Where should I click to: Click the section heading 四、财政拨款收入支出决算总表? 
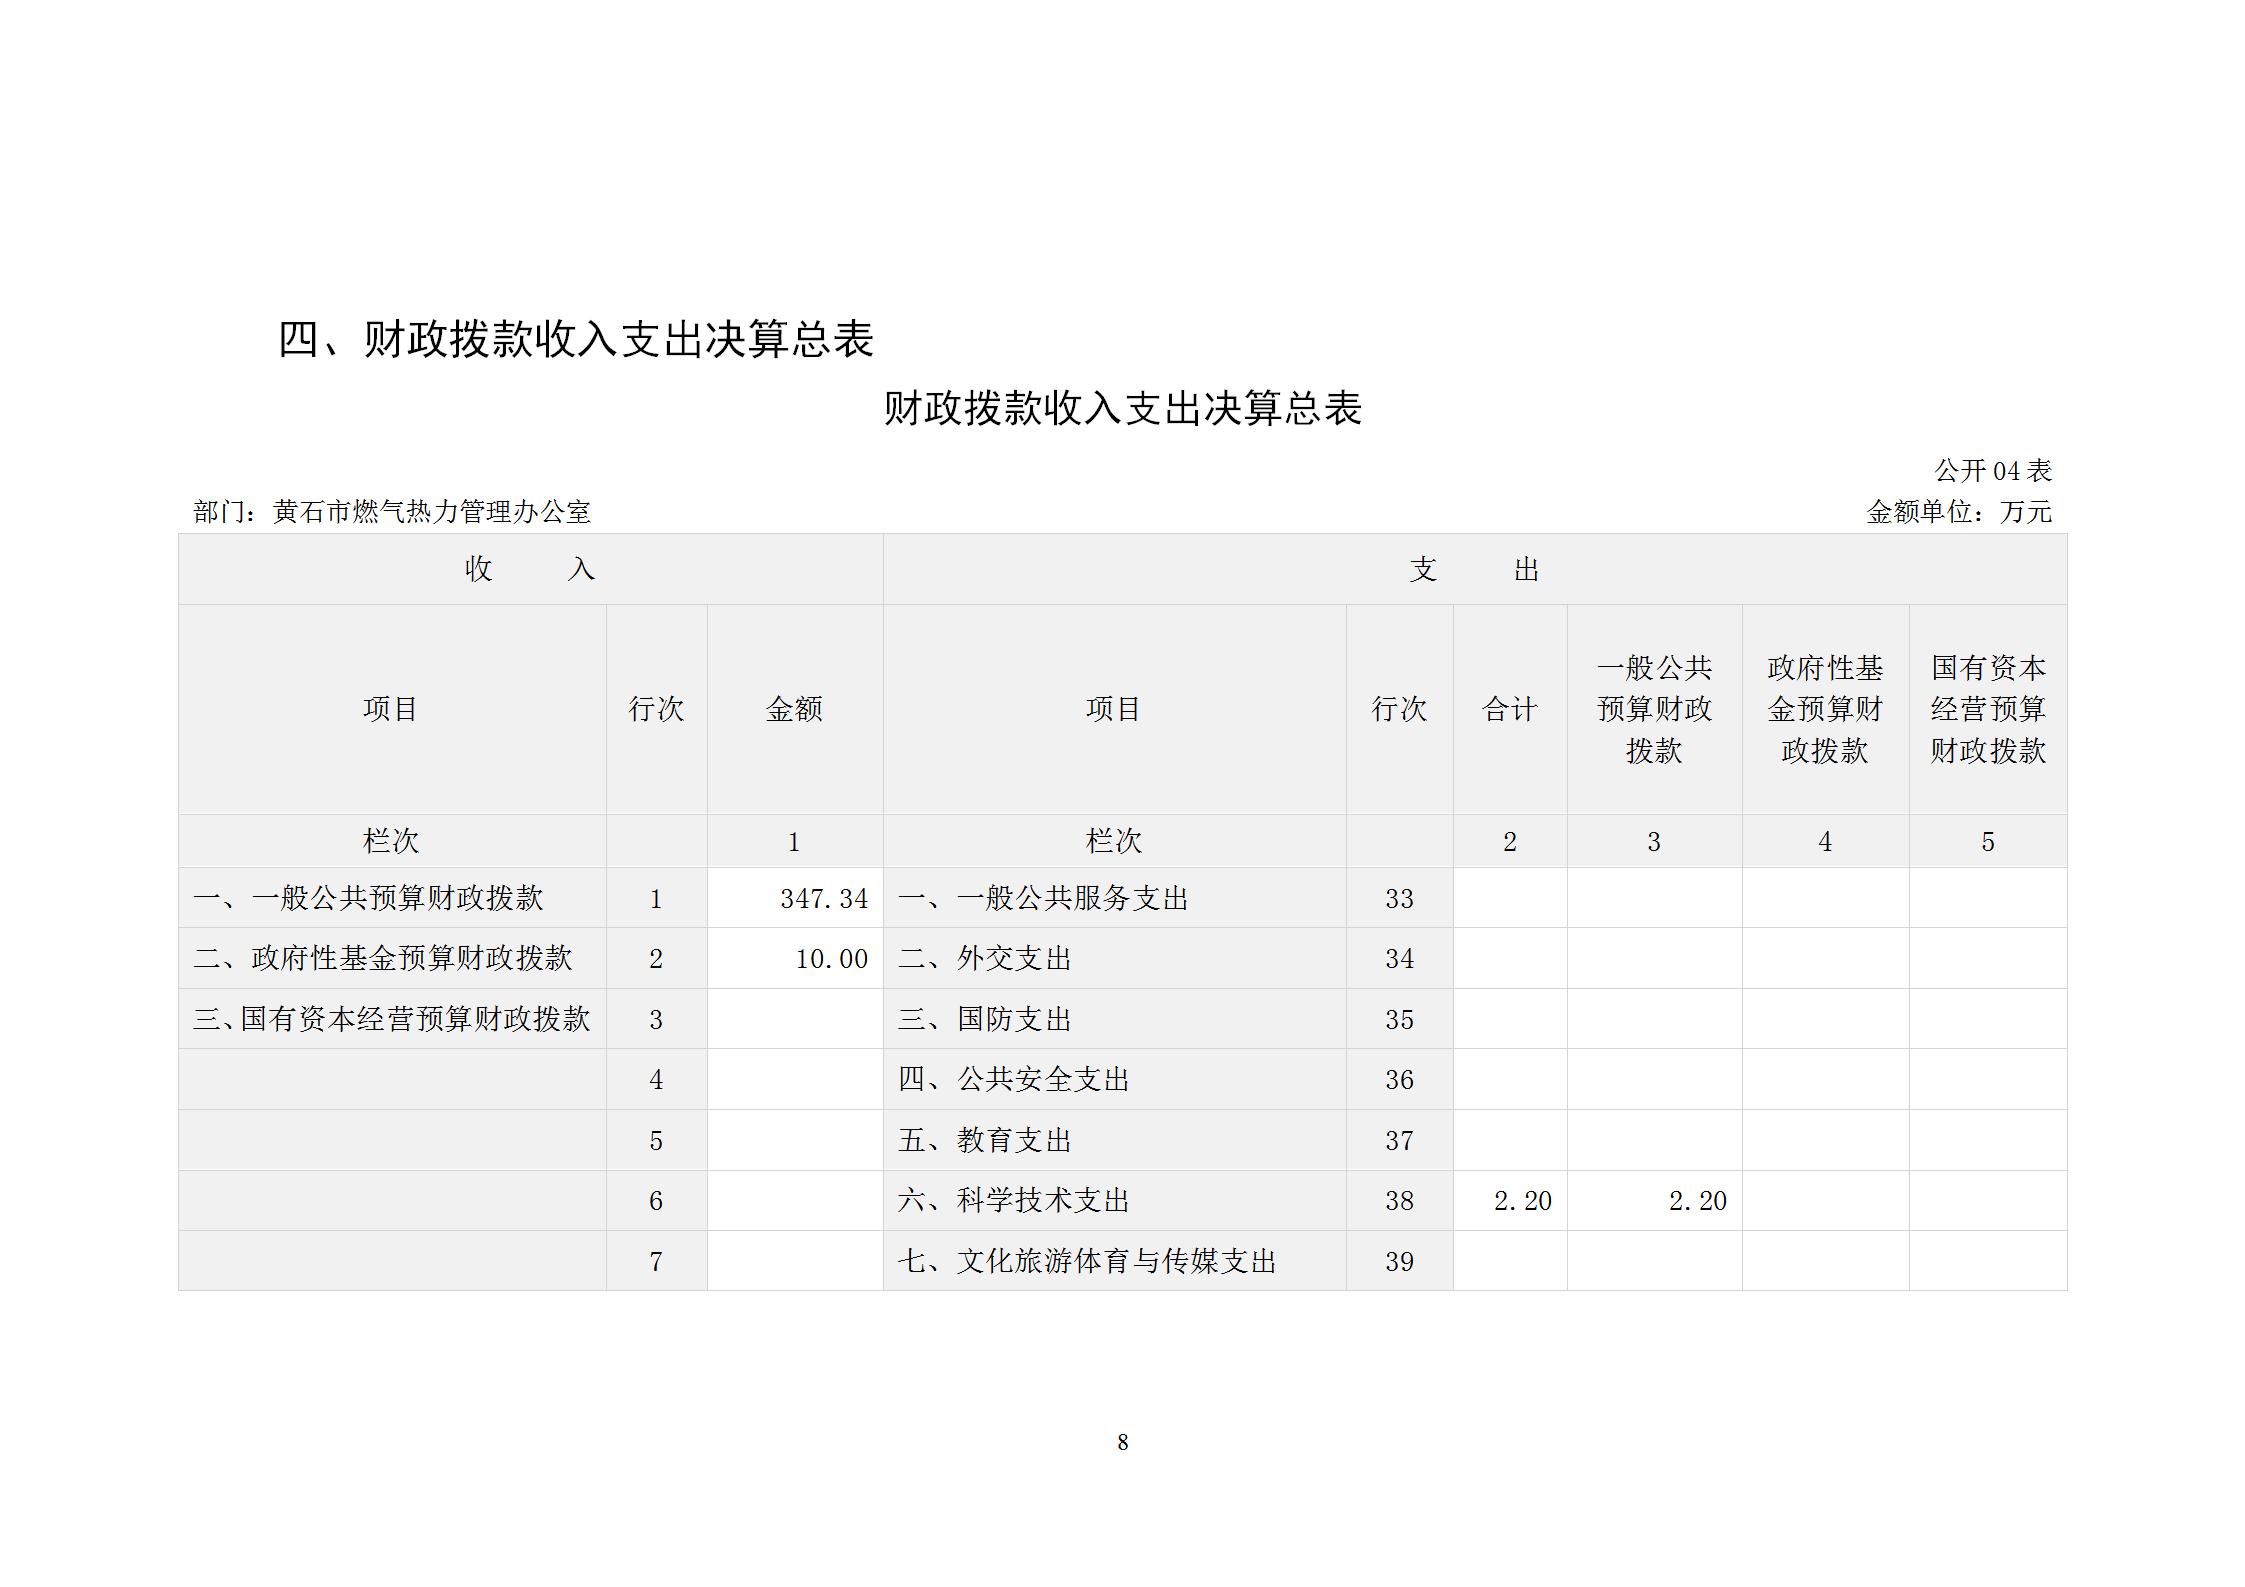pos(575,339)
